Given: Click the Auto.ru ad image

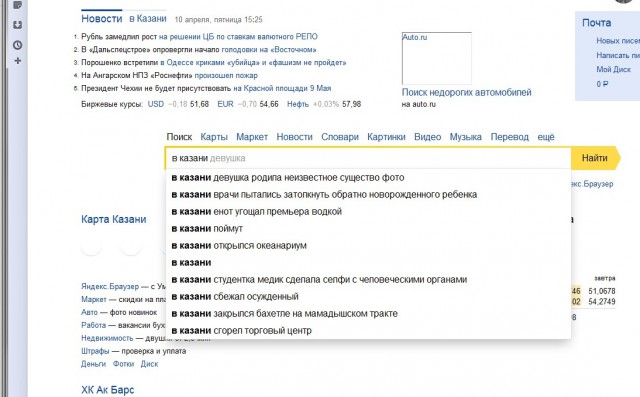Looking at the screenshot, I should click(437, 58).
